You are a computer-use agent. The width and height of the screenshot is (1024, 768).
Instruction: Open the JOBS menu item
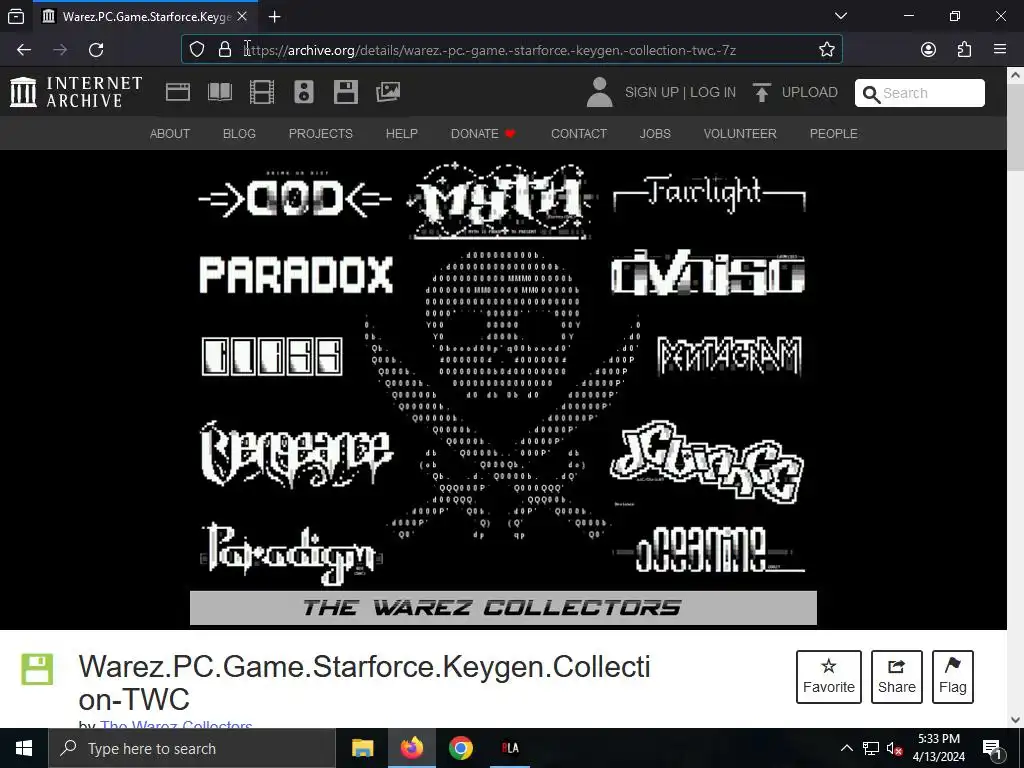tap(655, 134)
